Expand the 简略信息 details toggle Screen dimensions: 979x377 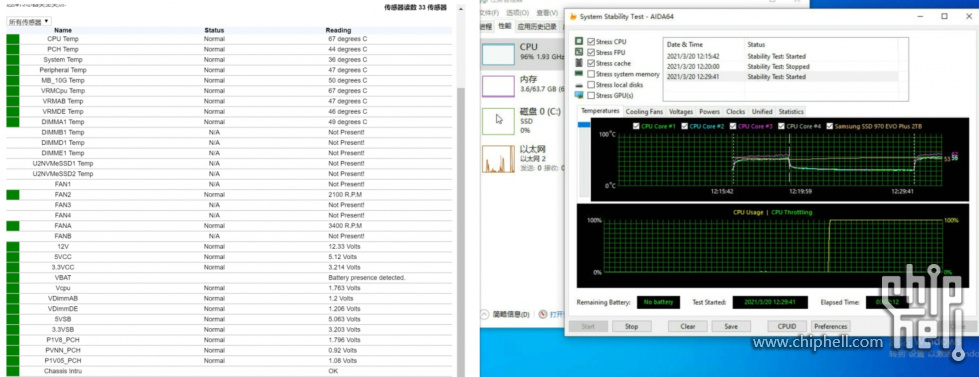pos(506,315)
